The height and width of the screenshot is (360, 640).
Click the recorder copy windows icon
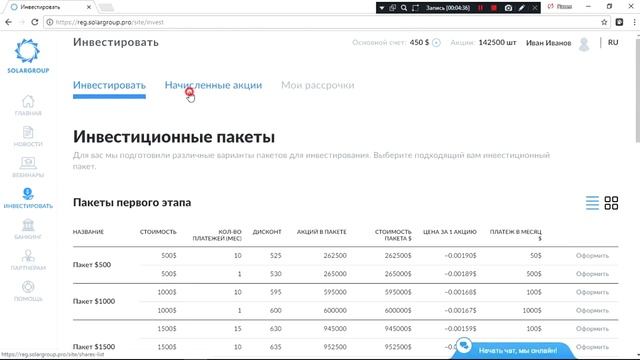click(x=393, y=8)
